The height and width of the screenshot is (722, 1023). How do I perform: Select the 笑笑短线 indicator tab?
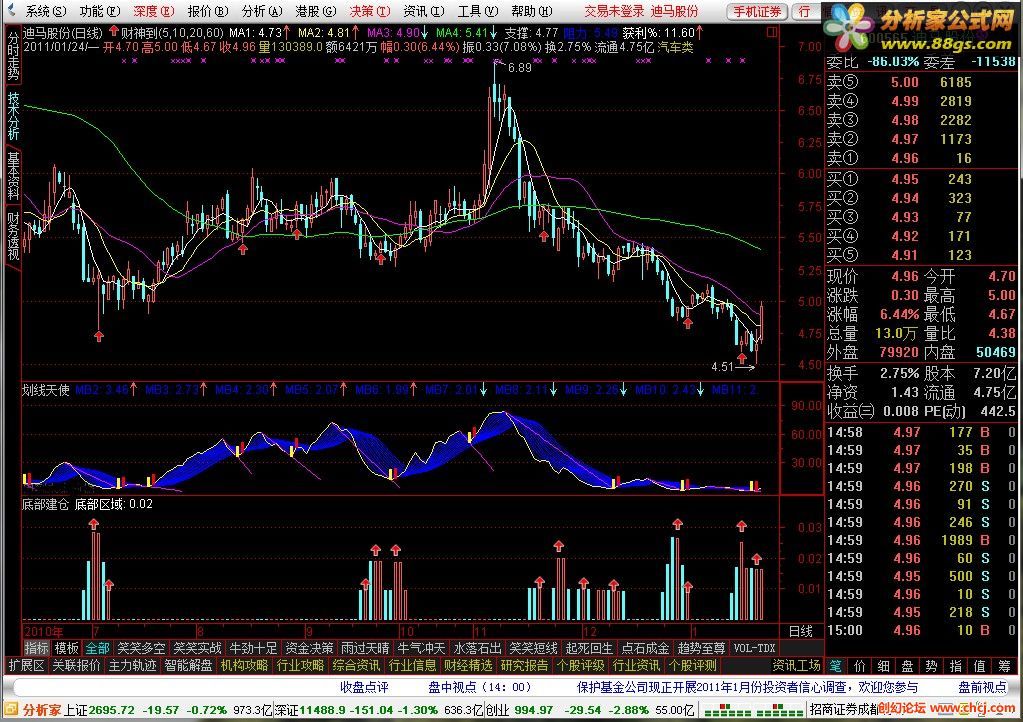[534, 648]
